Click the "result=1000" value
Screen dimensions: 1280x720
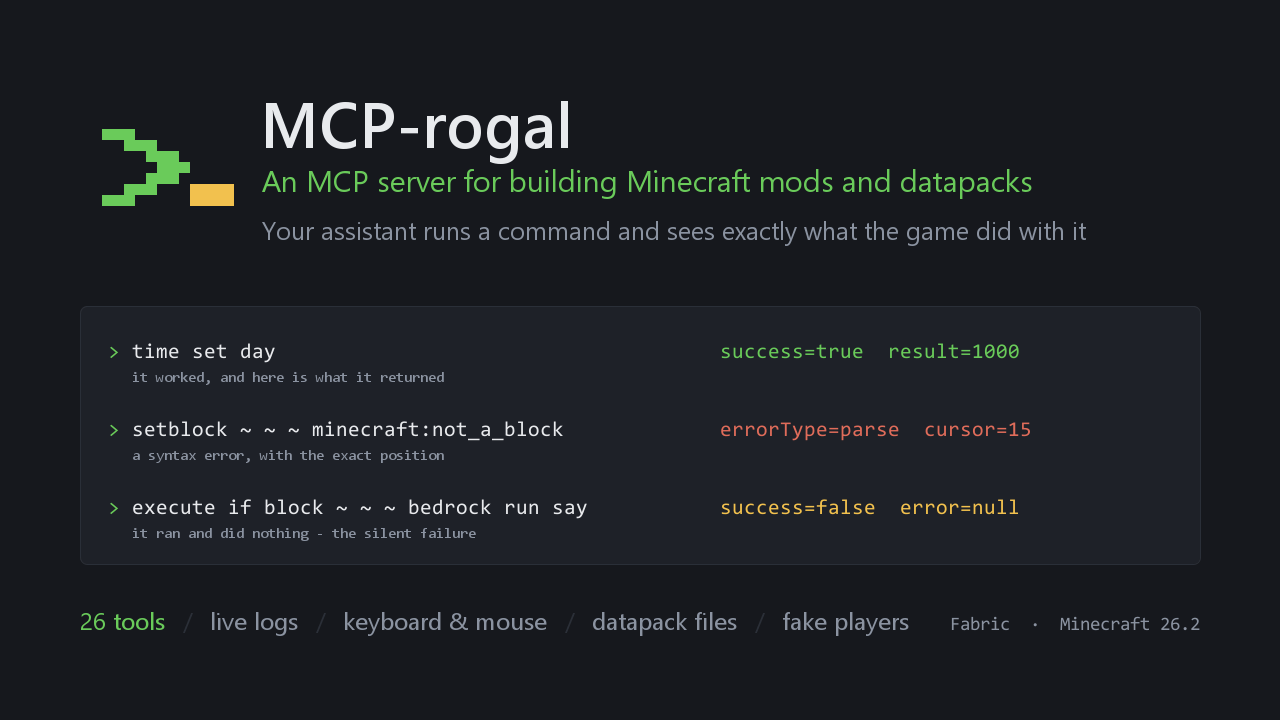coord(954,352)
